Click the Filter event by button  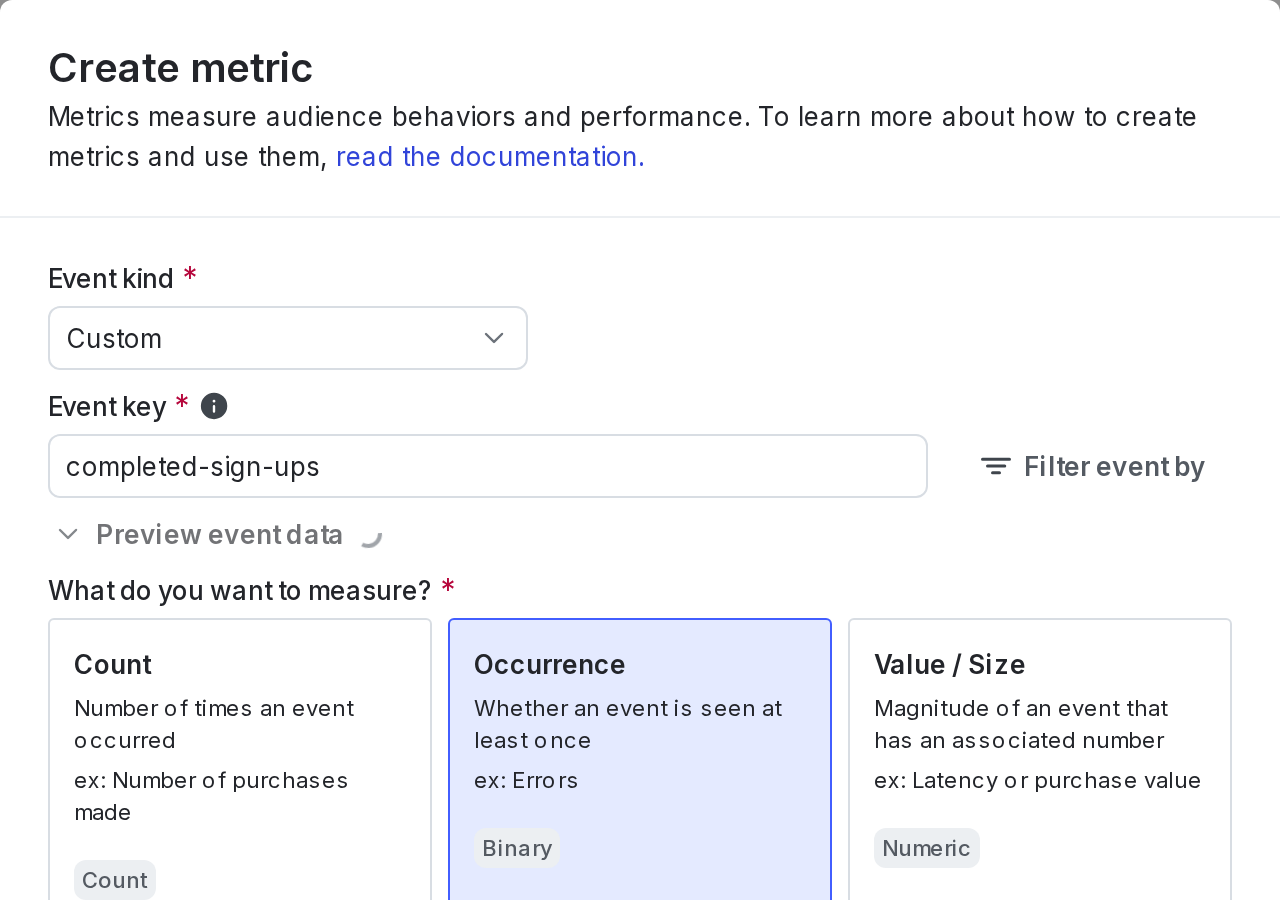coord(1092,464)
